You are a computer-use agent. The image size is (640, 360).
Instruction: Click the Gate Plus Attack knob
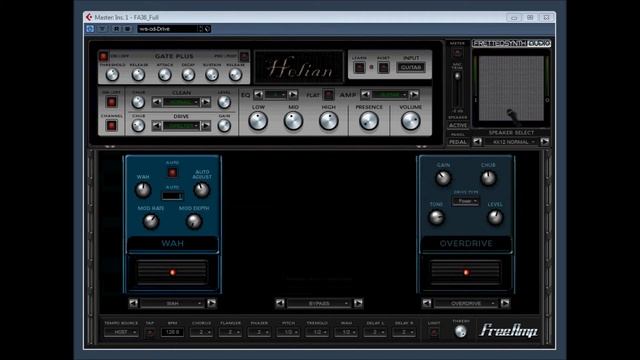pyautogui.click(x=164, y=75)
